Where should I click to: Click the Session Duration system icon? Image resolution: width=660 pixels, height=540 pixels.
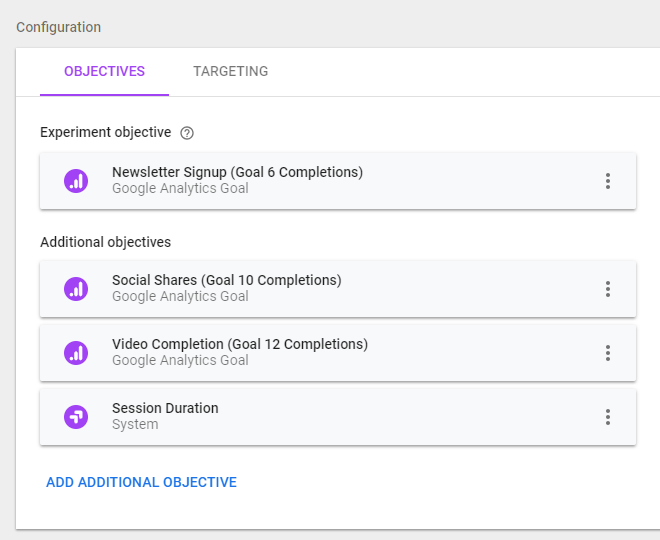(76, 417)
